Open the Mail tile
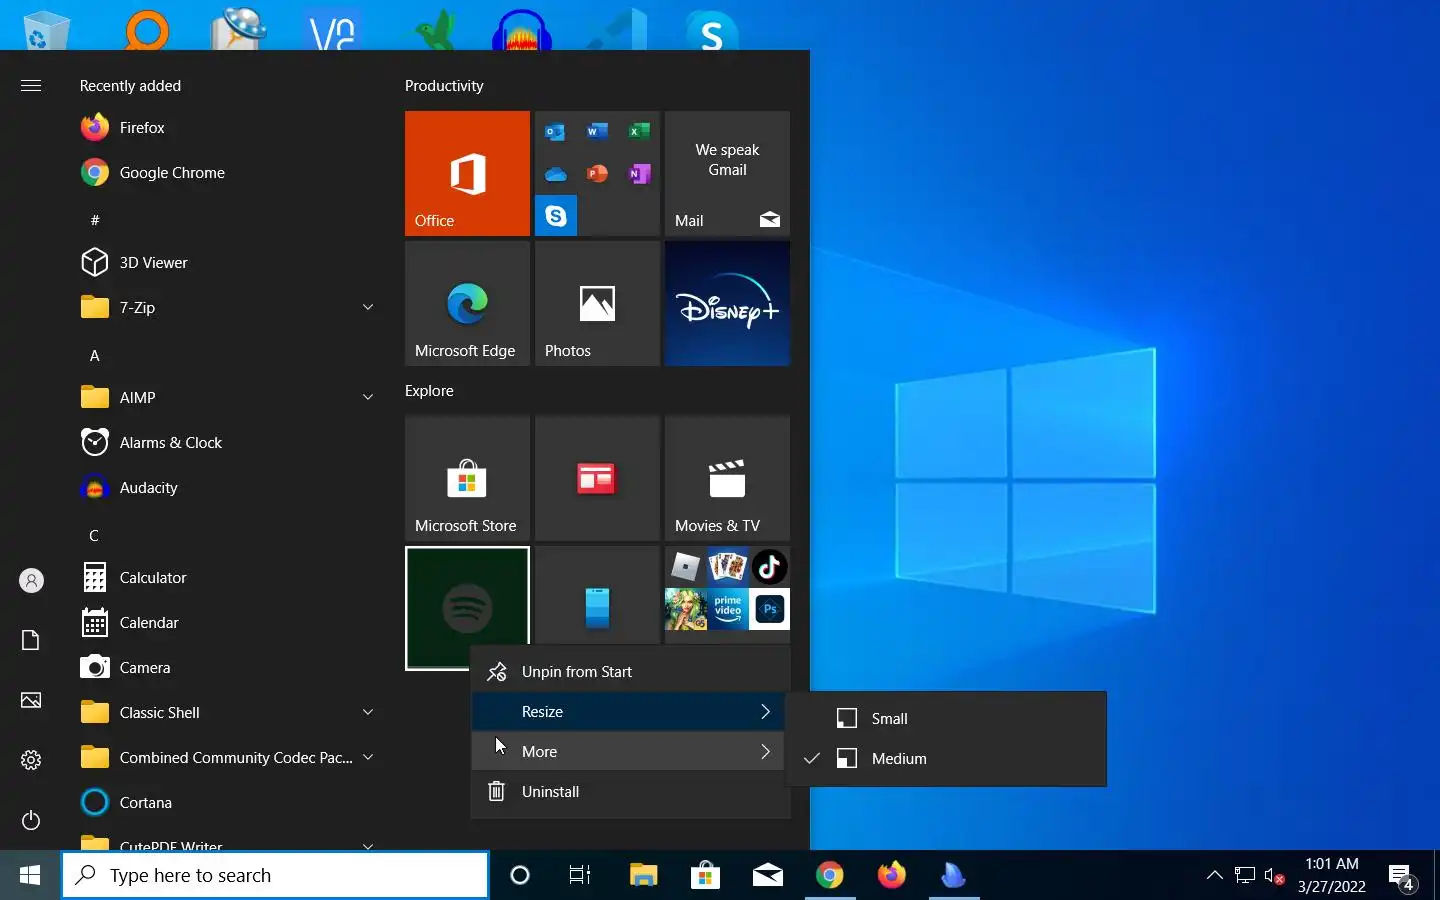Viewport: 1440px width, 900px height. (727, 173)
